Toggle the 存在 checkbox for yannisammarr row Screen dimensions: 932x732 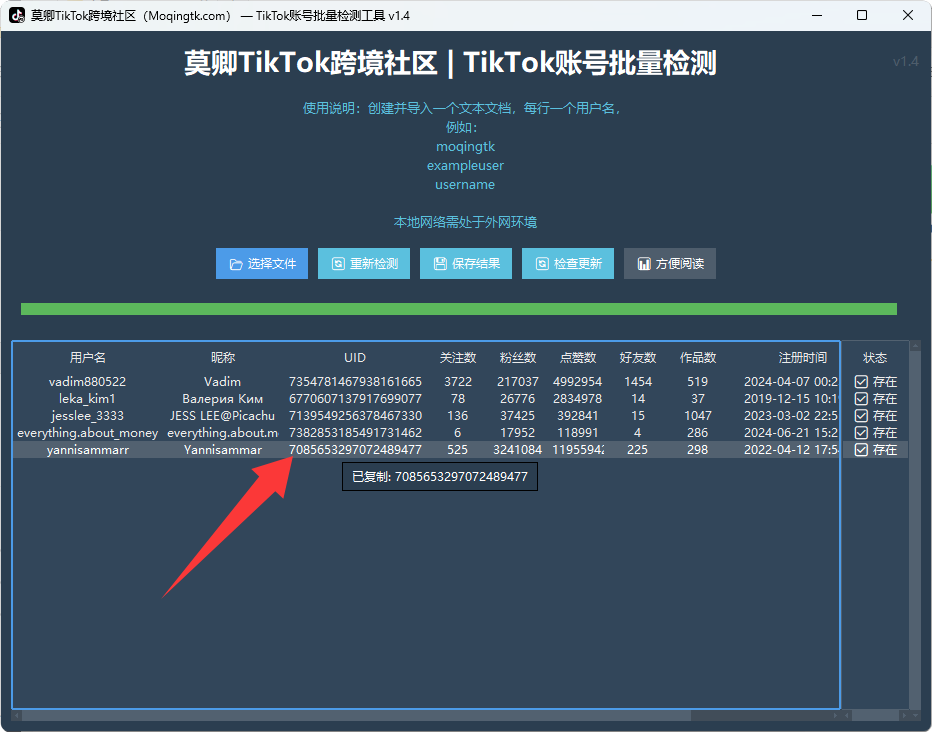861,450
